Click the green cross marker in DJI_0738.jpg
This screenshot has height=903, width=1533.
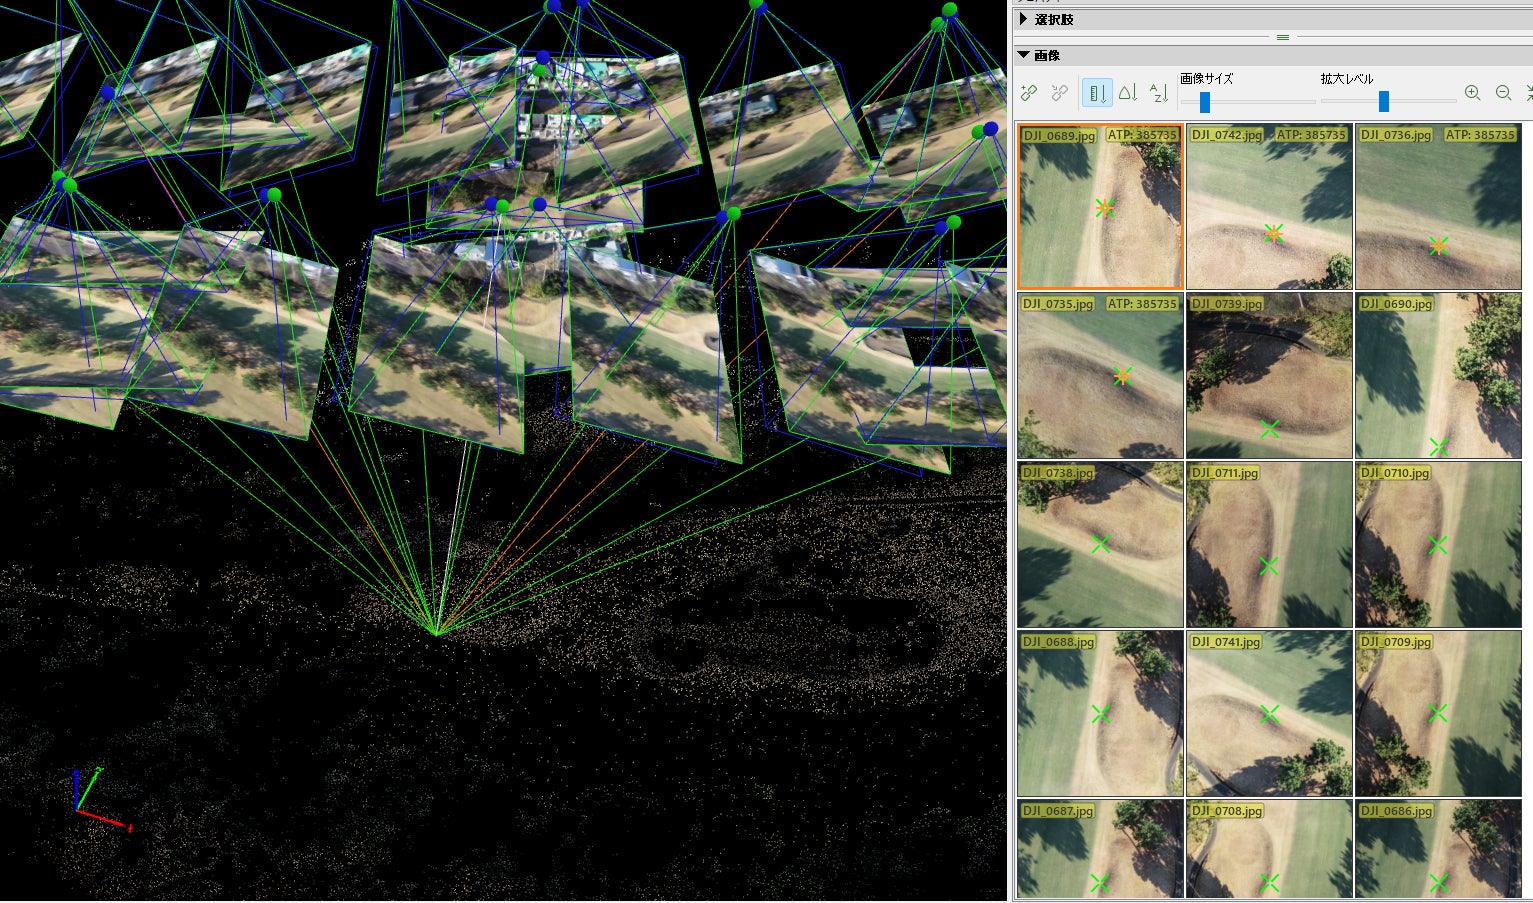point(1101,545)
